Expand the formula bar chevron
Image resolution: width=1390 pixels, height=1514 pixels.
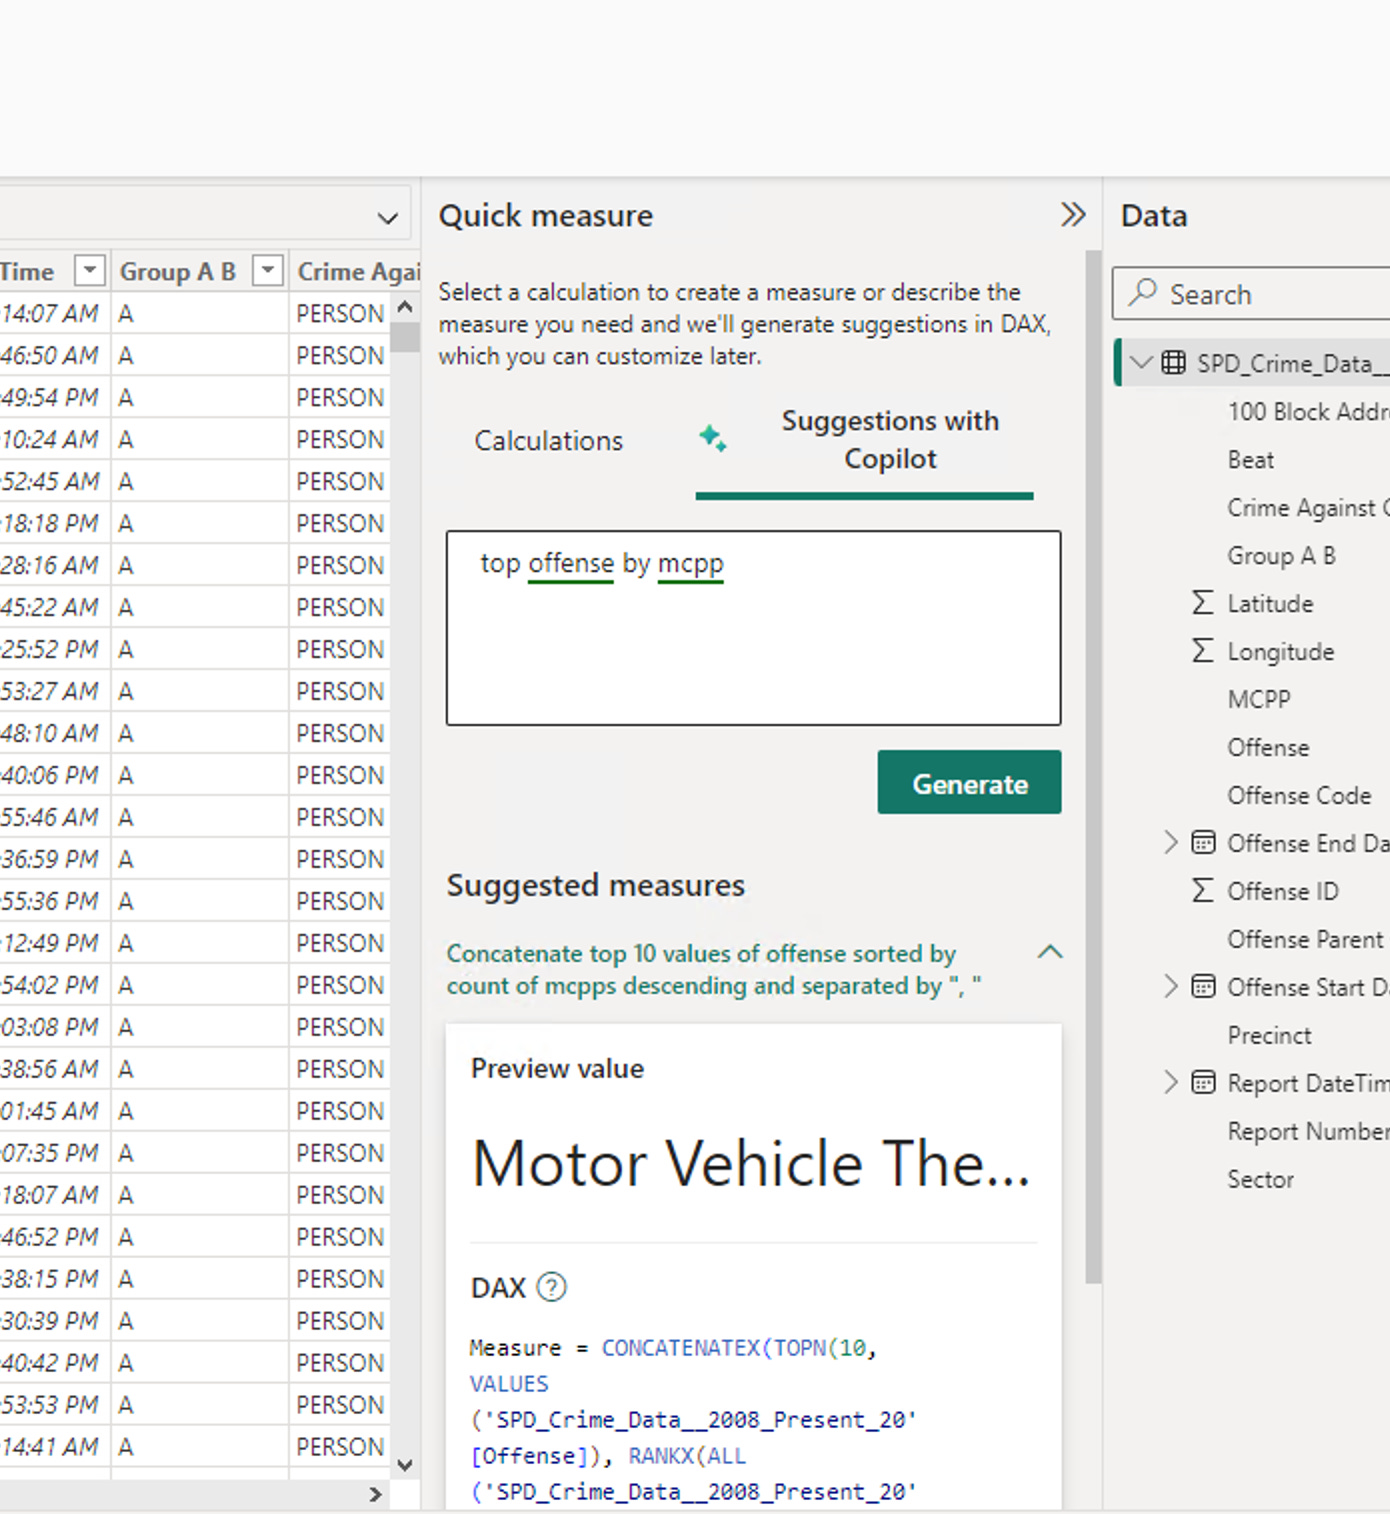coord(388,218)
